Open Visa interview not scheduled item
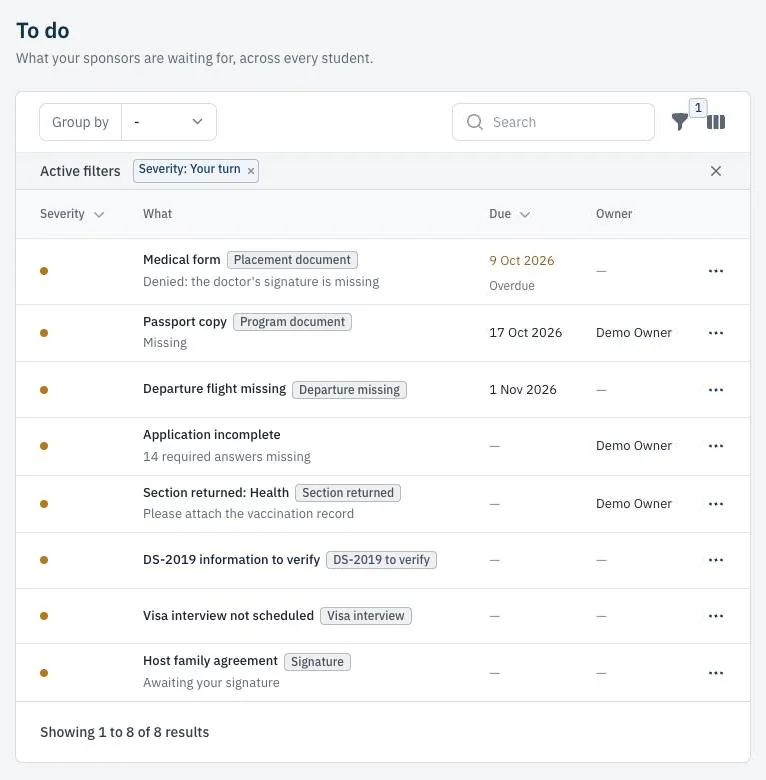This screenshot has width=766, height=780. [228, 615]
